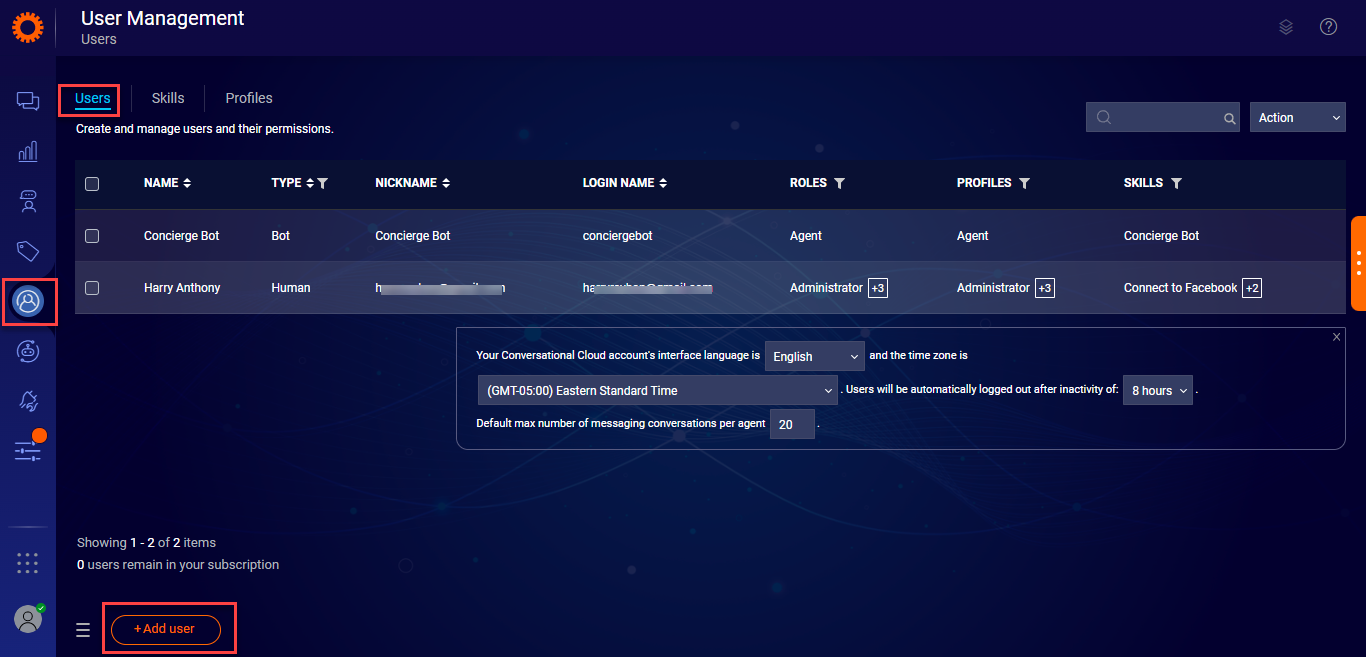Click the layers stack icon in header
This screenshot has width=1366, height=657.
point(1286,27)
